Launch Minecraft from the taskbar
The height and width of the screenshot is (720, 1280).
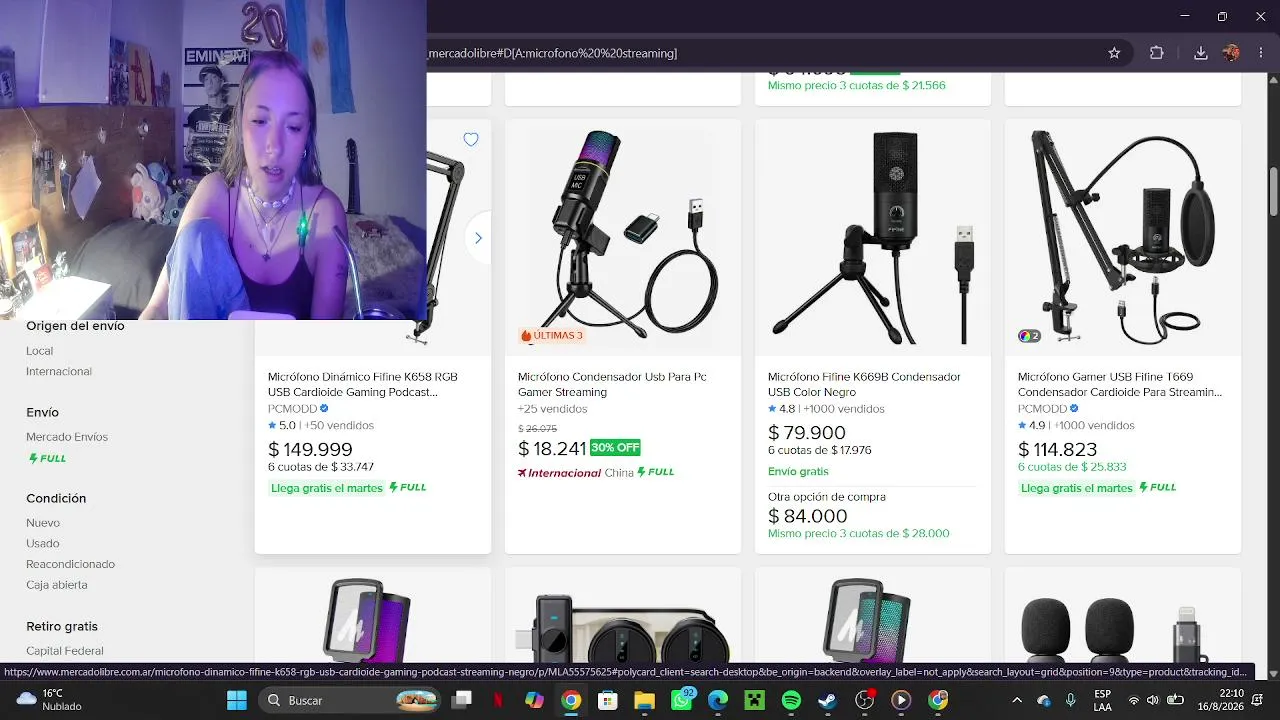[x=755, y=700]
